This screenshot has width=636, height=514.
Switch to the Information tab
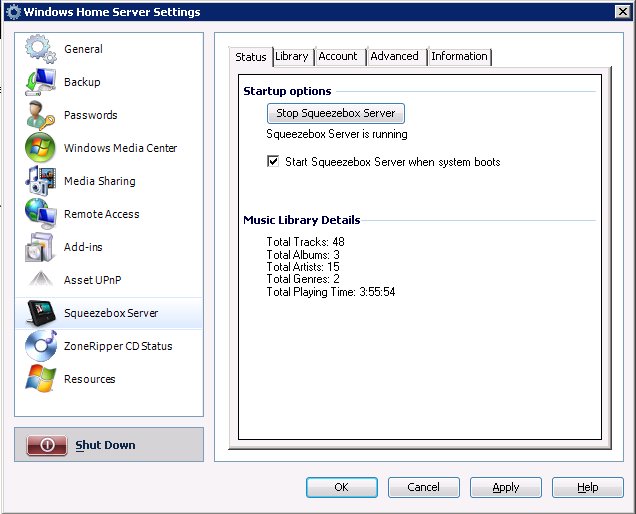point(459,56)
